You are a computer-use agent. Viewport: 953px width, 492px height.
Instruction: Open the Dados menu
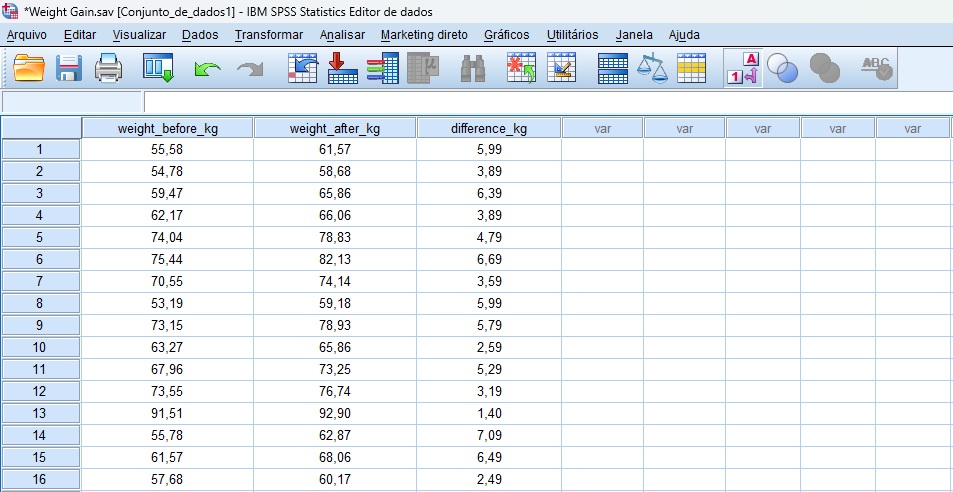tap(200, 35)
